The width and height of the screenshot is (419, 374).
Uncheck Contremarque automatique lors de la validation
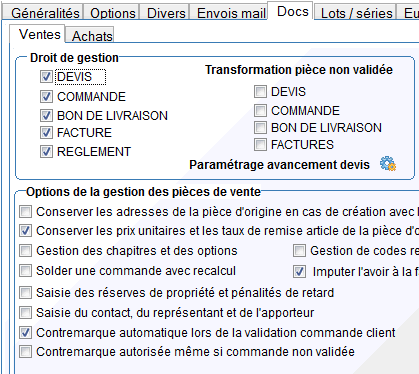[x=25, y=333]
